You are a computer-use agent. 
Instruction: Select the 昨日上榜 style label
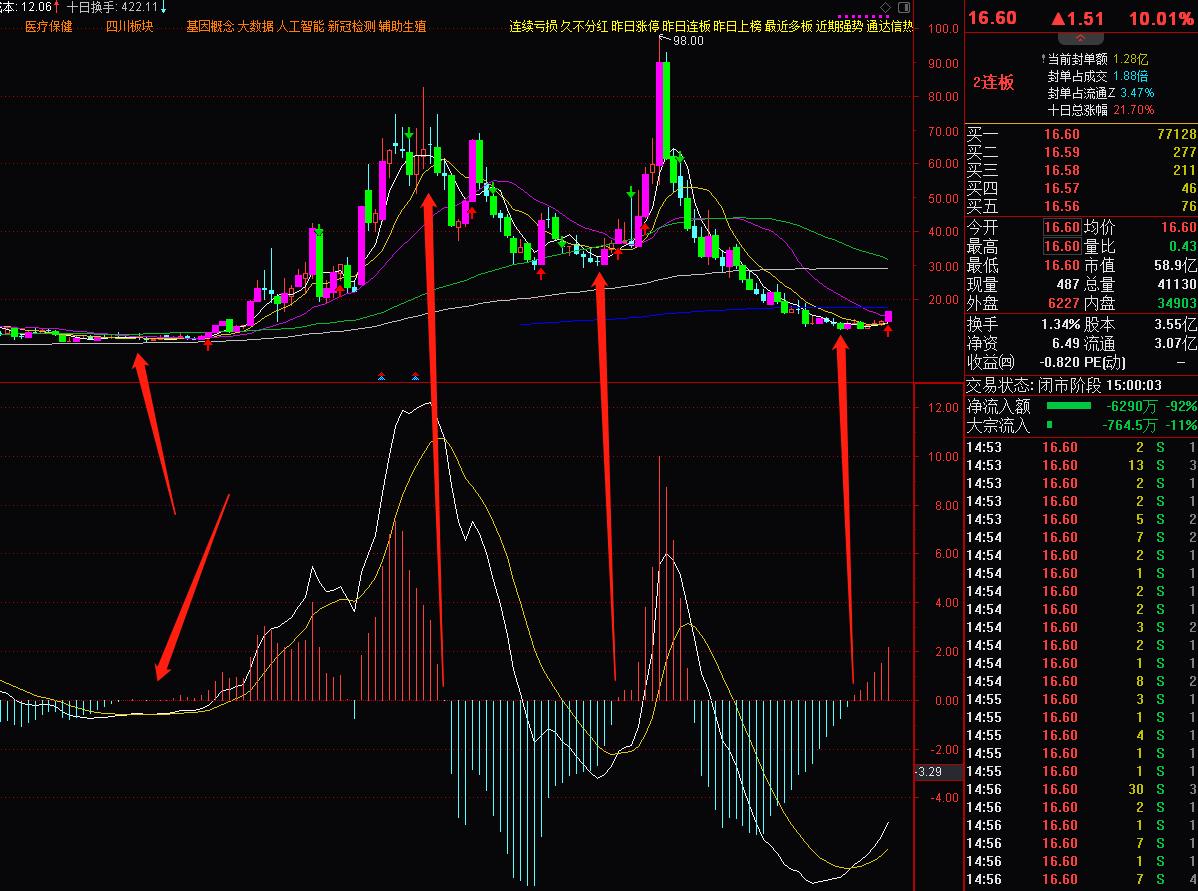(737, 26)
